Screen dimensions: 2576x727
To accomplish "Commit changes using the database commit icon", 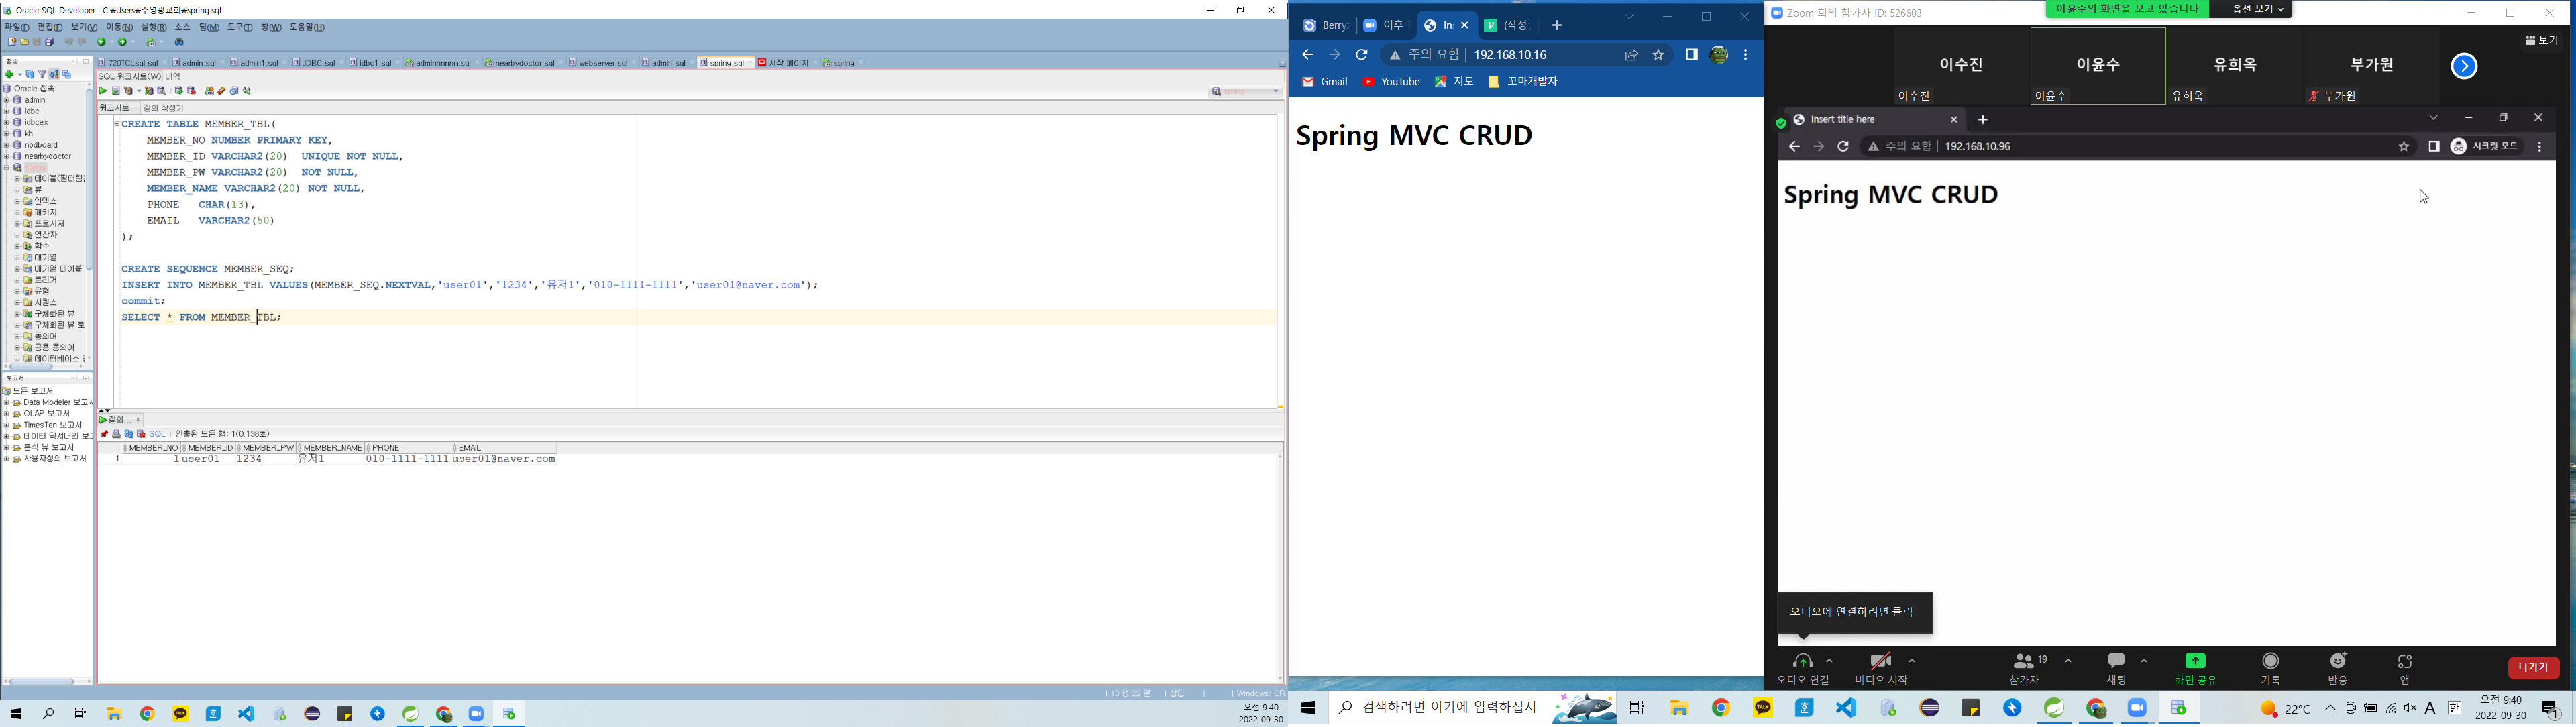I will [180, 90].
